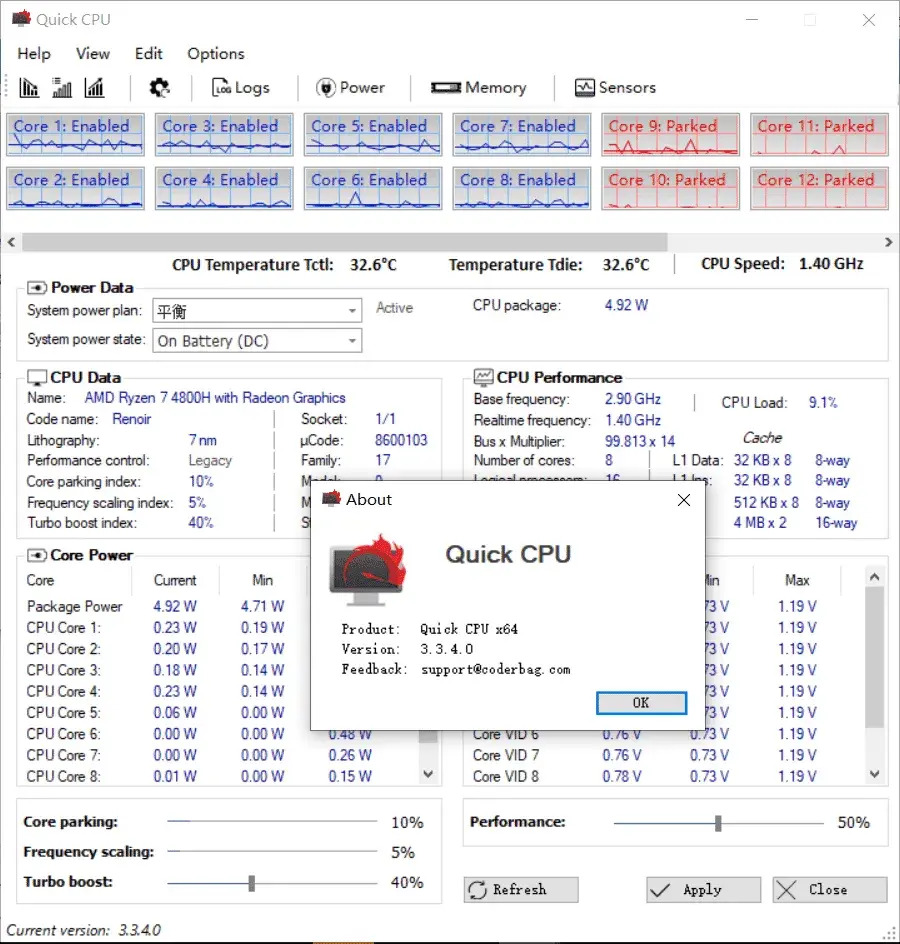
Task: Click the Quick CPU logo in About dialog
Action: 368,571
